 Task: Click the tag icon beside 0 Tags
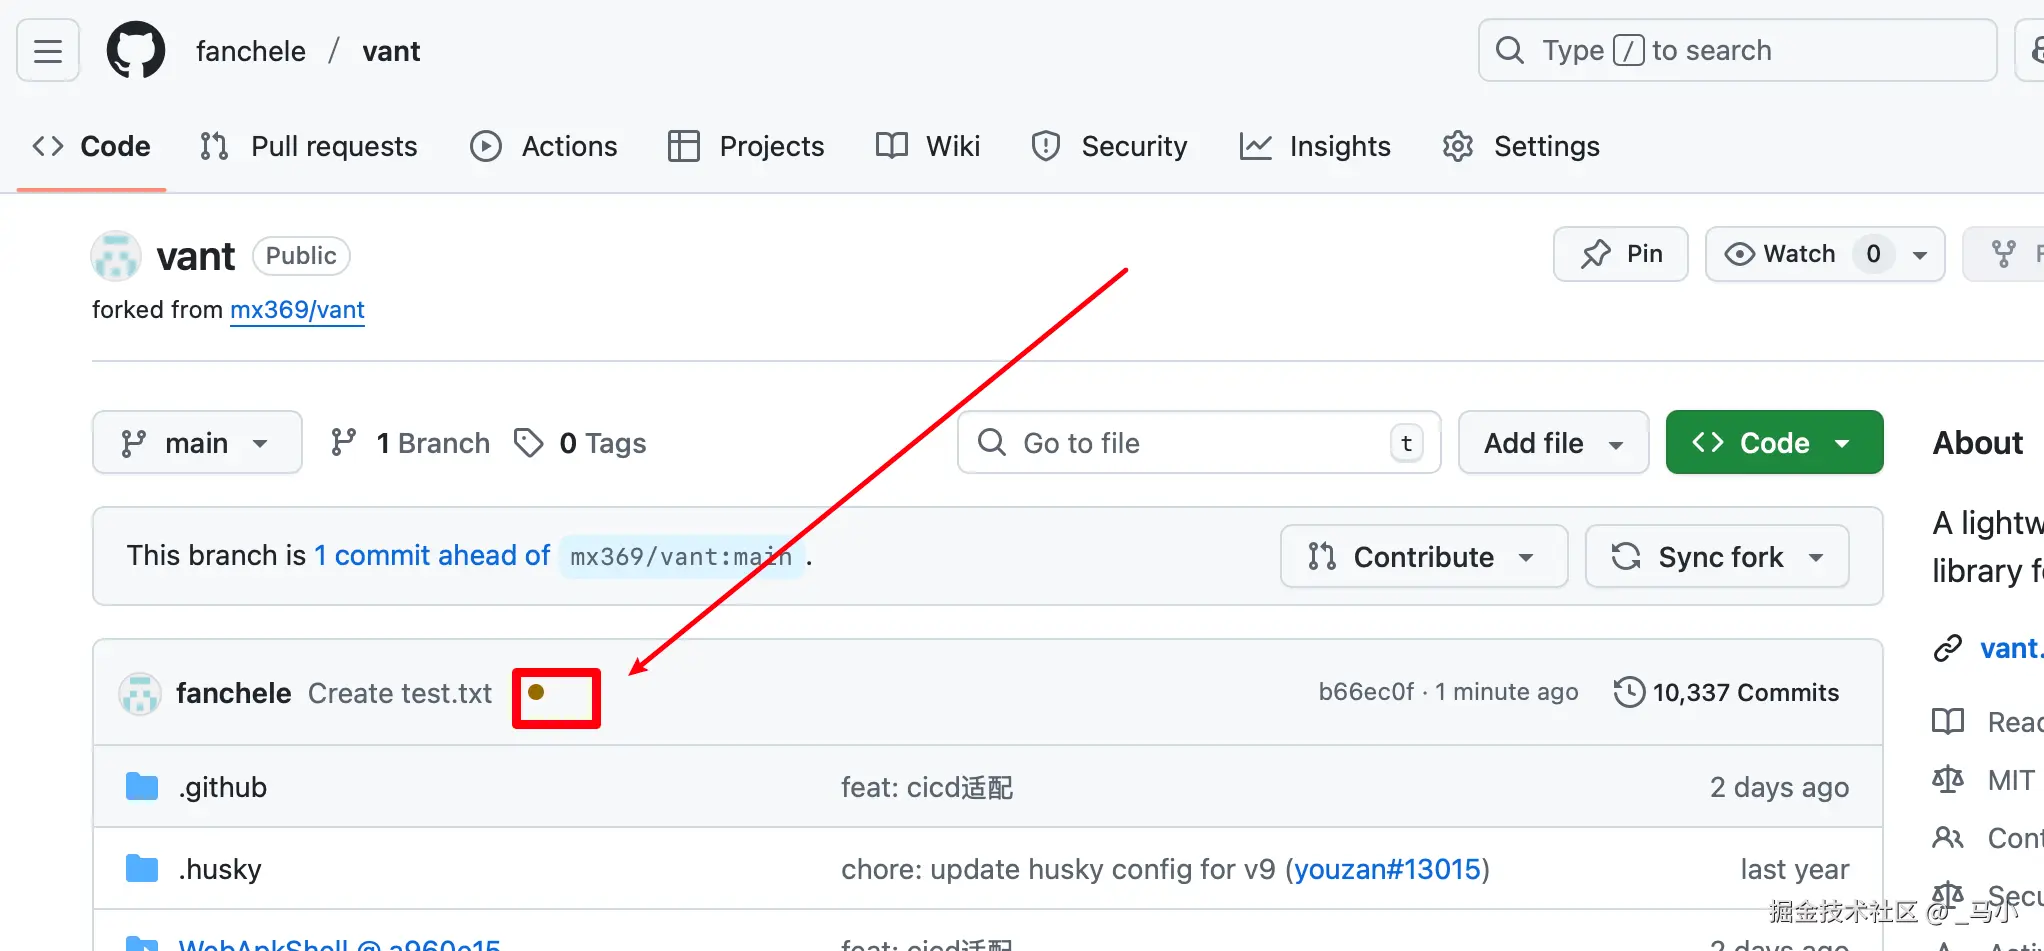[x=529, y=442]
